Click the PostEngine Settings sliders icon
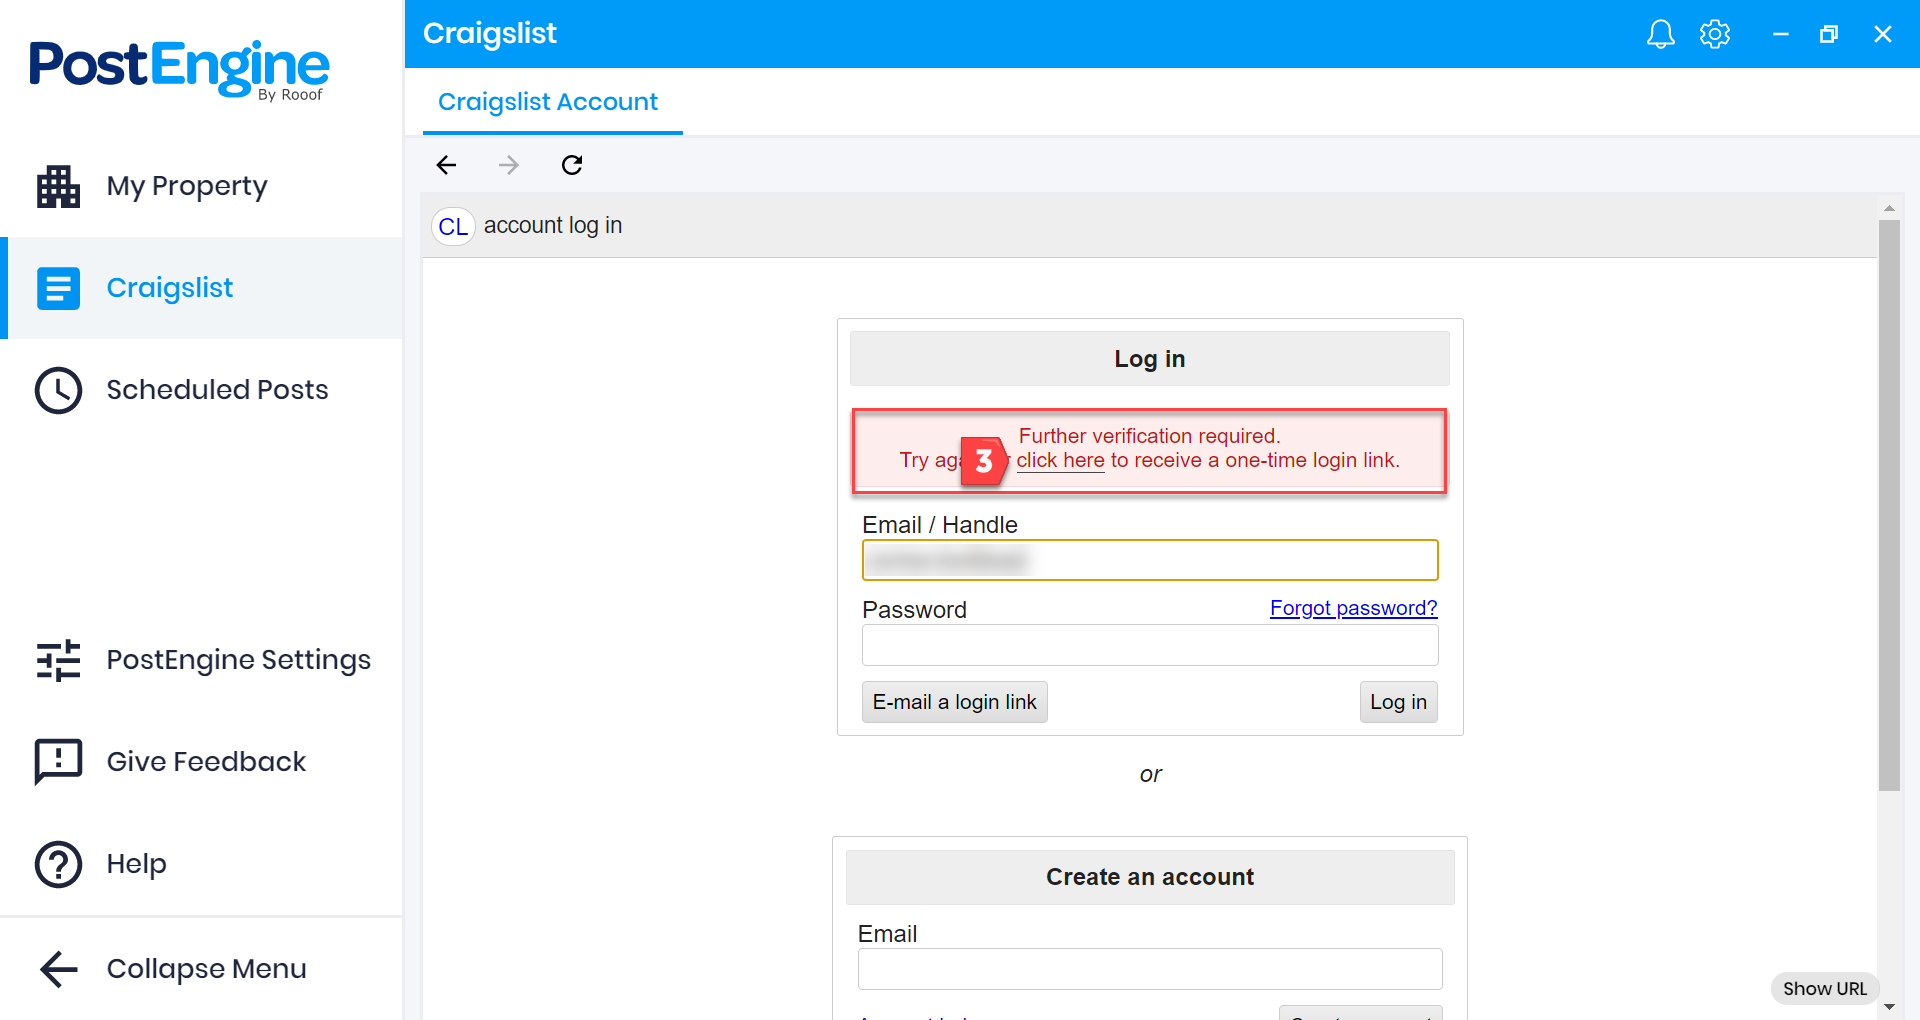Viewport: 1920px width, 1020px height. pyautogui.click(x=58, y=660)
